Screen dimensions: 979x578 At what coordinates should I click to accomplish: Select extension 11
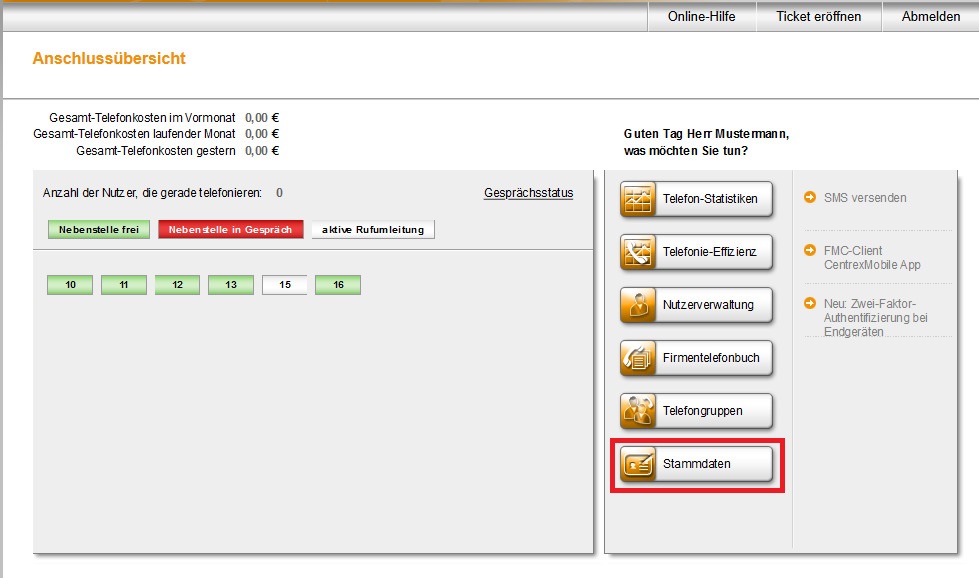click(x=124, y=285)
